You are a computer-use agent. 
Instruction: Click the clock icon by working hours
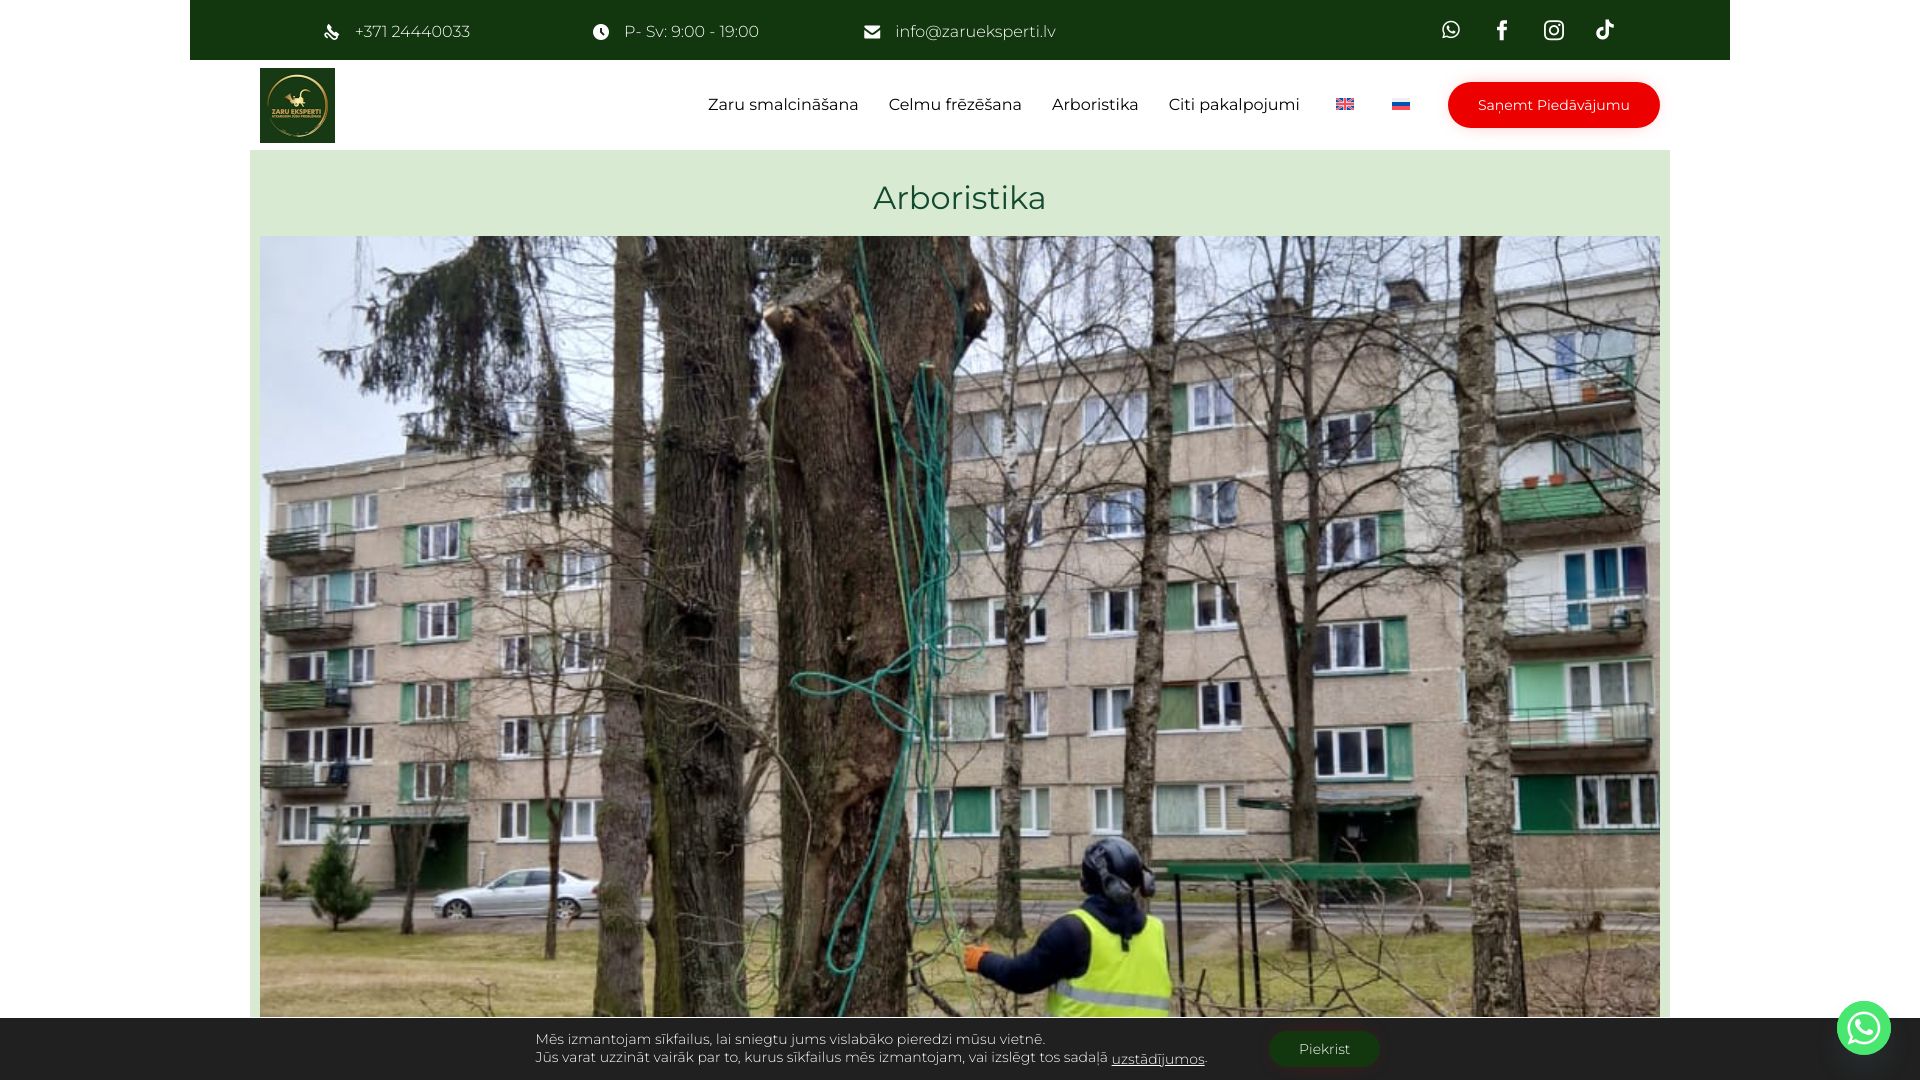click(x=600, y=32)
